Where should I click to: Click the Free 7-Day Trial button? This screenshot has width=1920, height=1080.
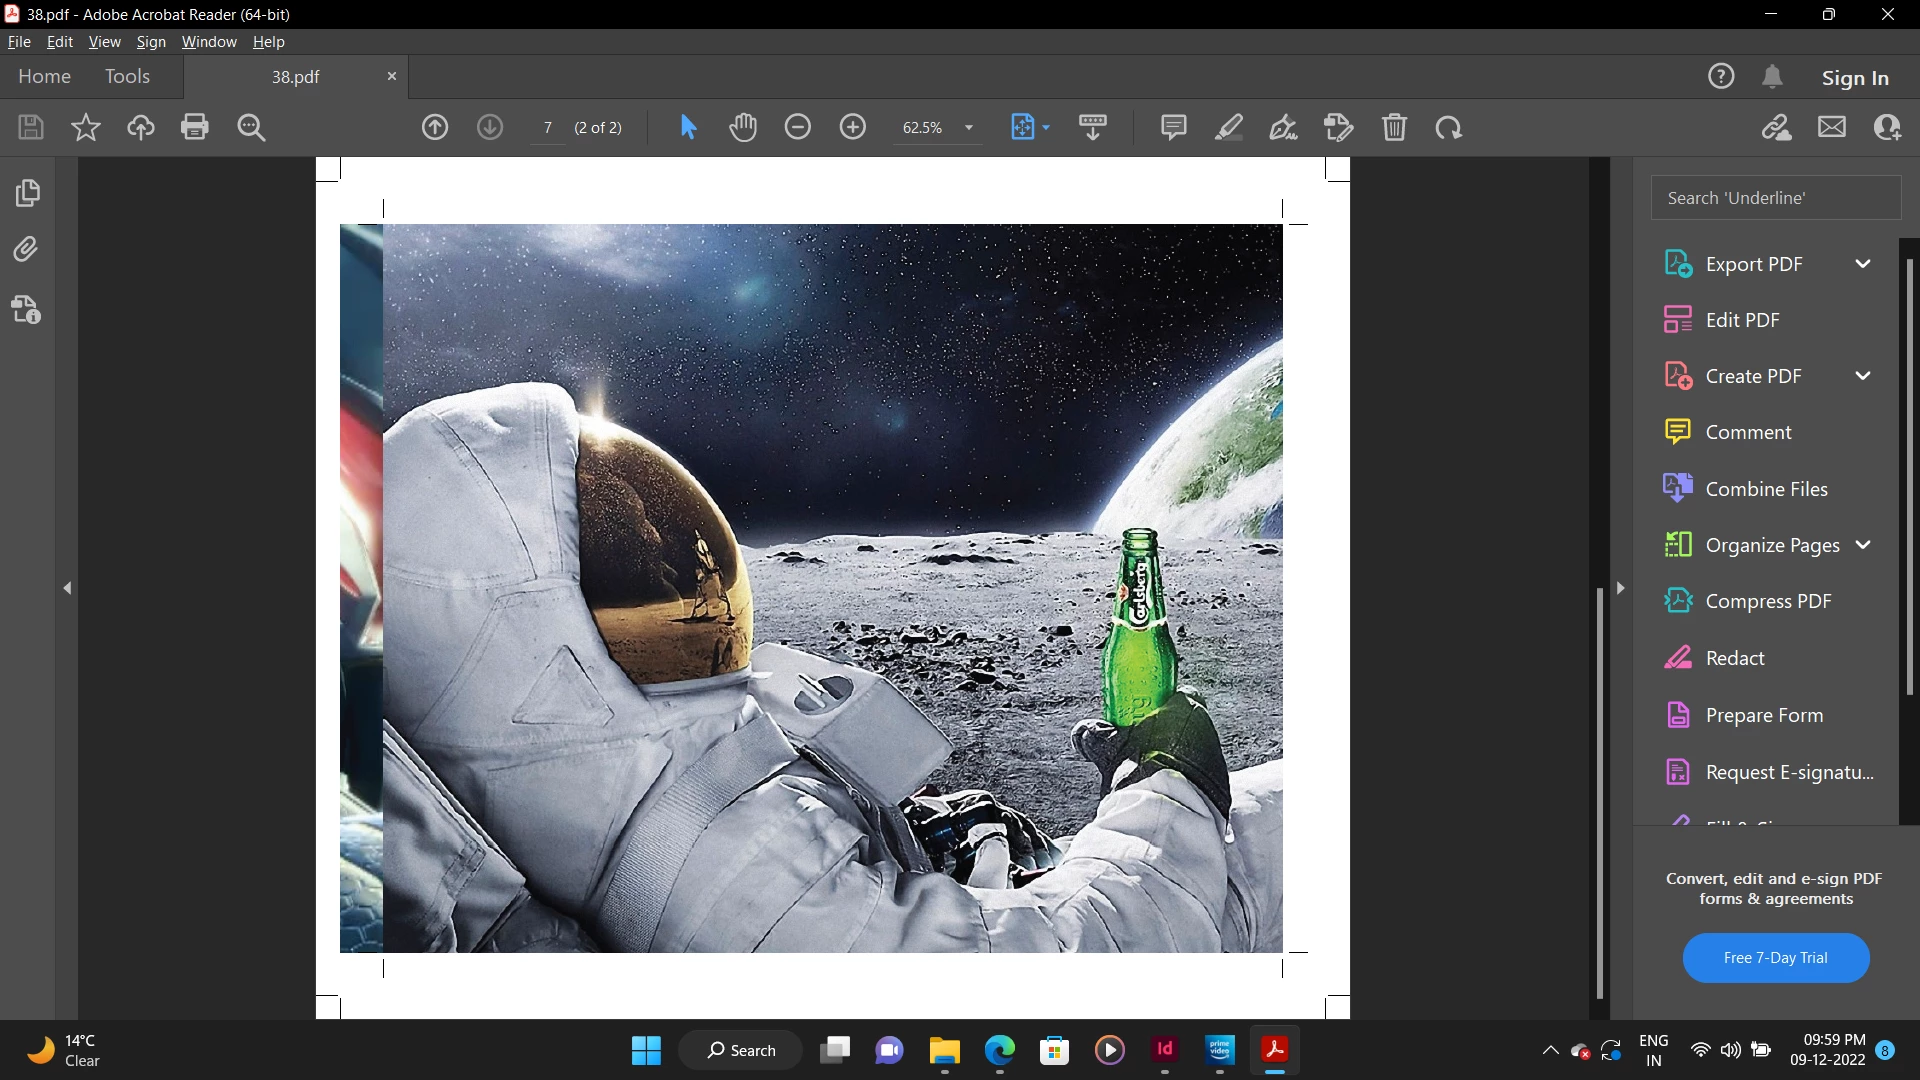coord(1775,958)
